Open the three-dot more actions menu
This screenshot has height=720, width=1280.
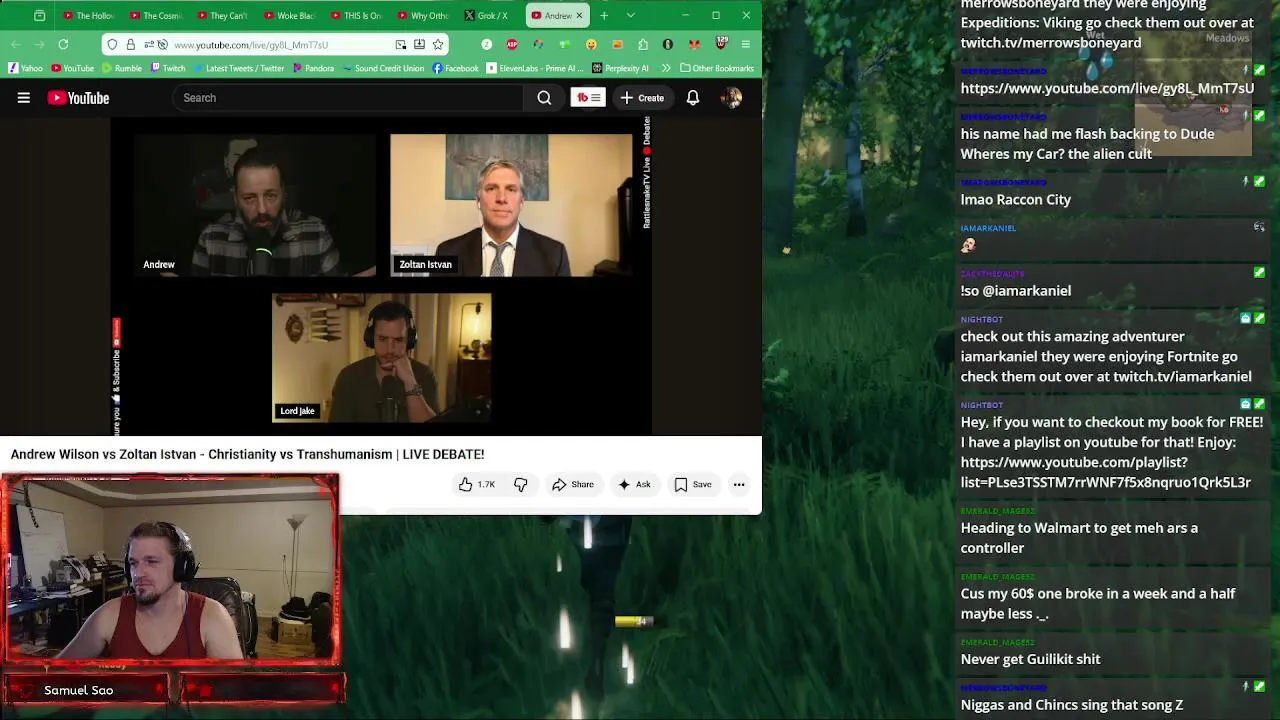(x=739, y=484)
